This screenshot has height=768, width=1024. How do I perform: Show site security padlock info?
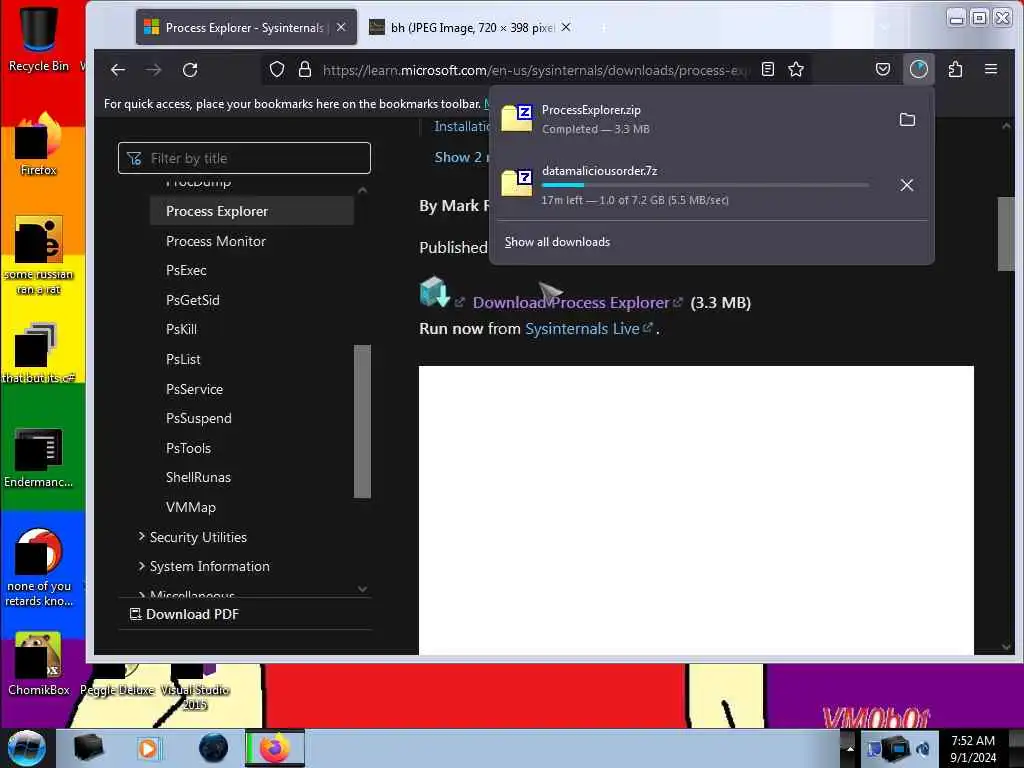coord(304,69)
